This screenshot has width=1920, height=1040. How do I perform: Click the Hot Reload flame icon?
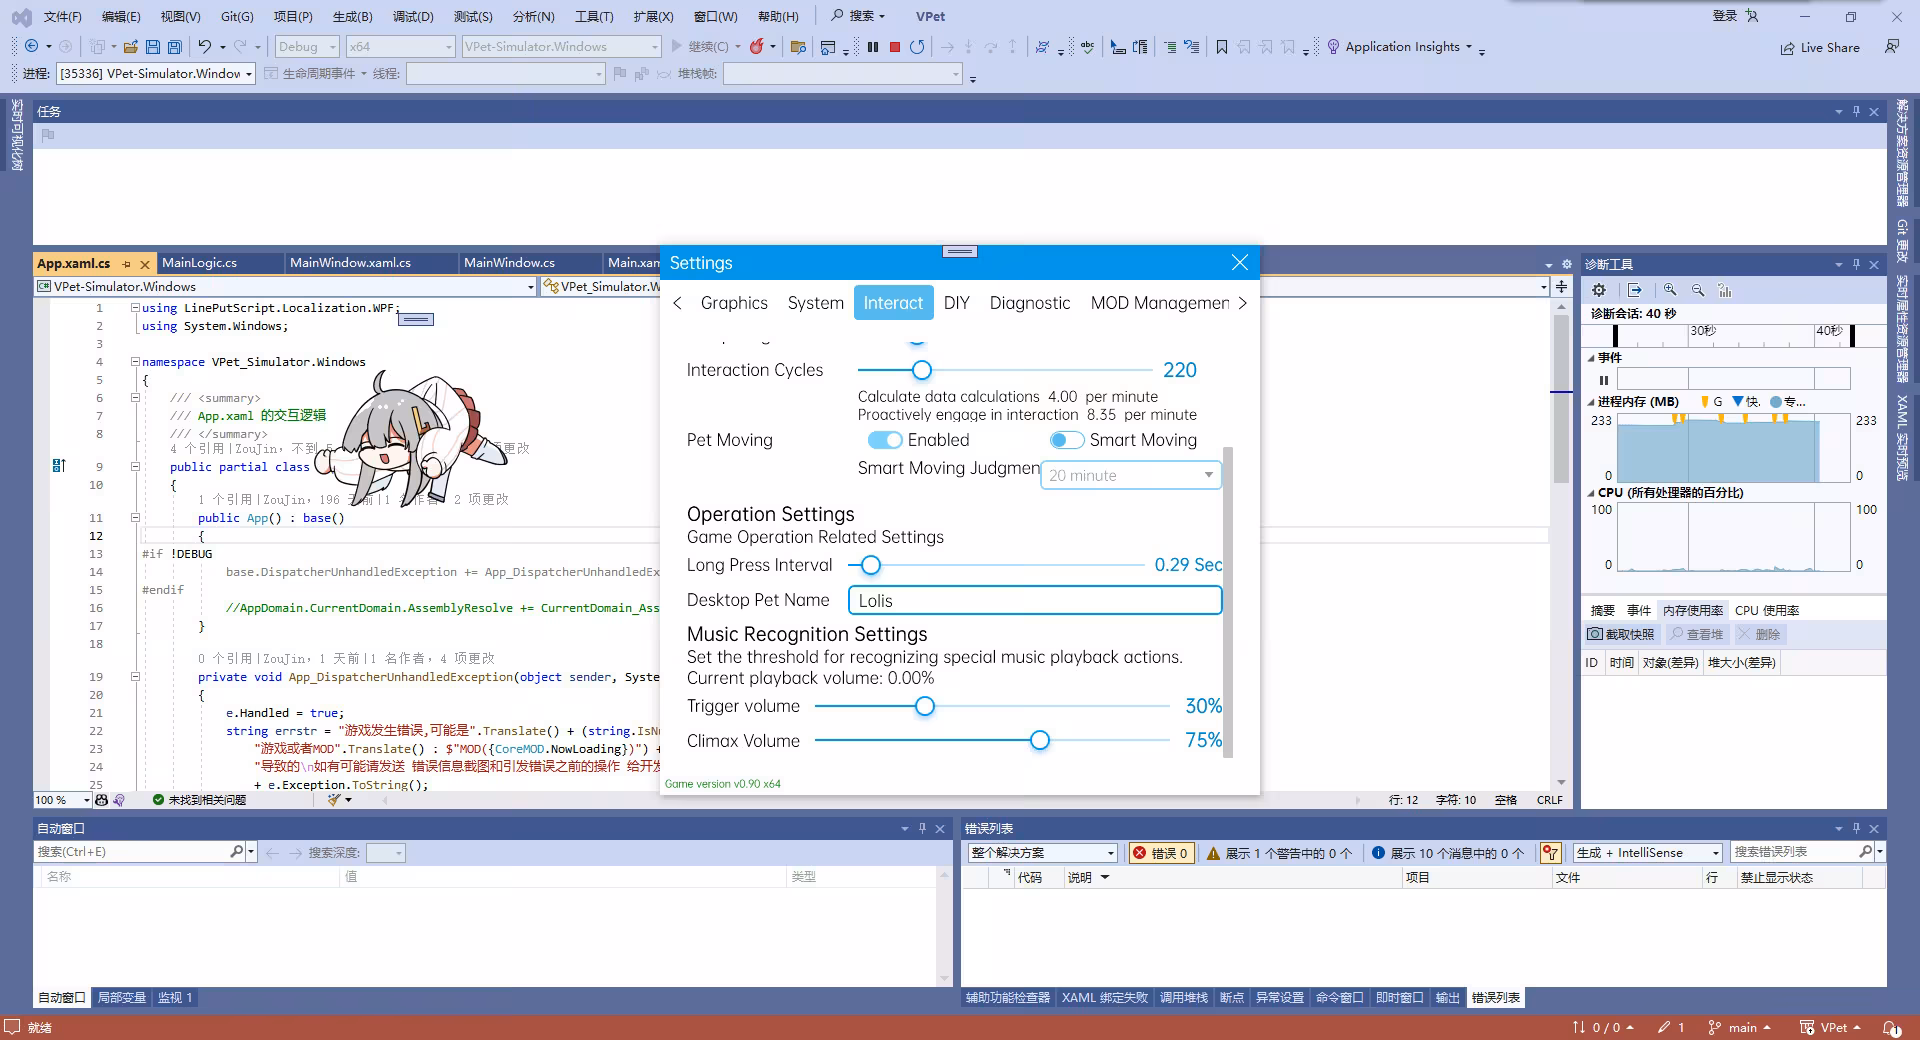(757, 46)
